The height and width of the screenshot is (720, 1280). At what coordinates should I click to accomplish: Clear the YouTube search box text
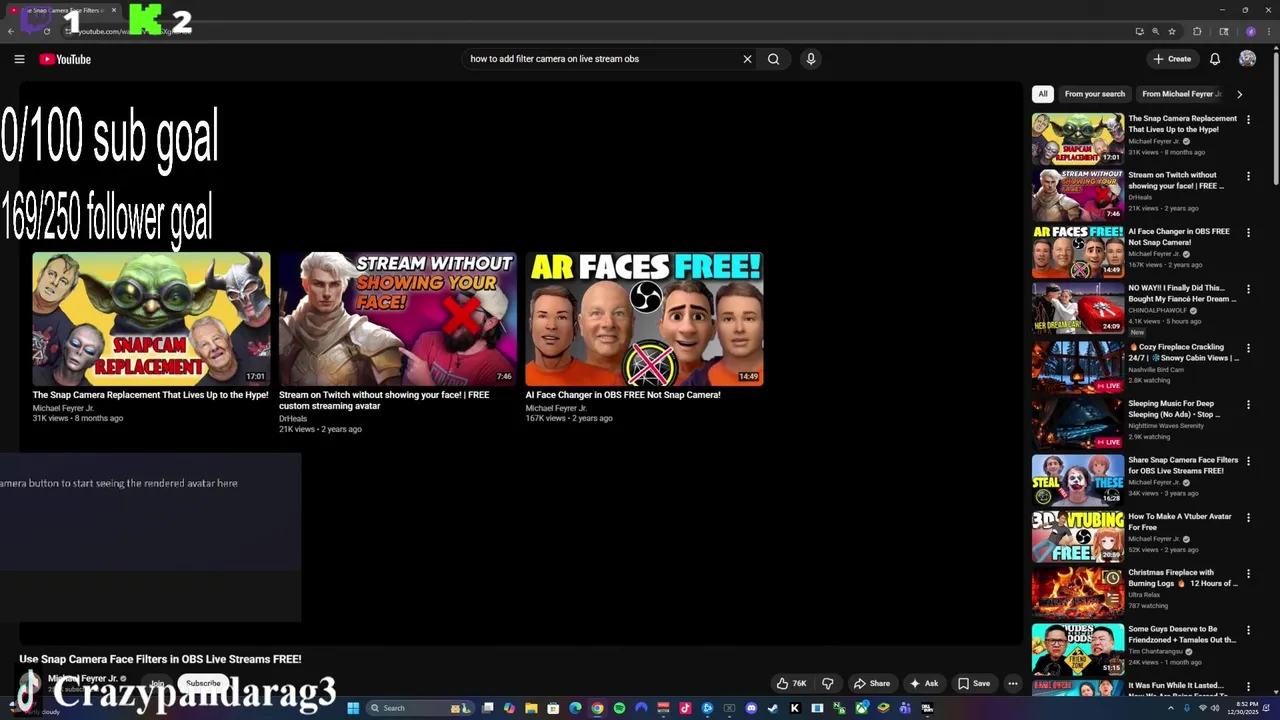[747, 59]
